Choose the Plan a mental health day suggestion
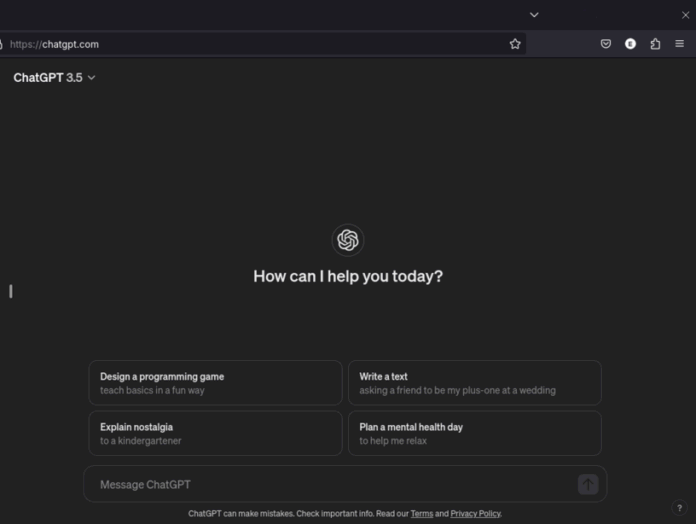Viewport: 696px width, 524px height. click(x=475, y=433)
